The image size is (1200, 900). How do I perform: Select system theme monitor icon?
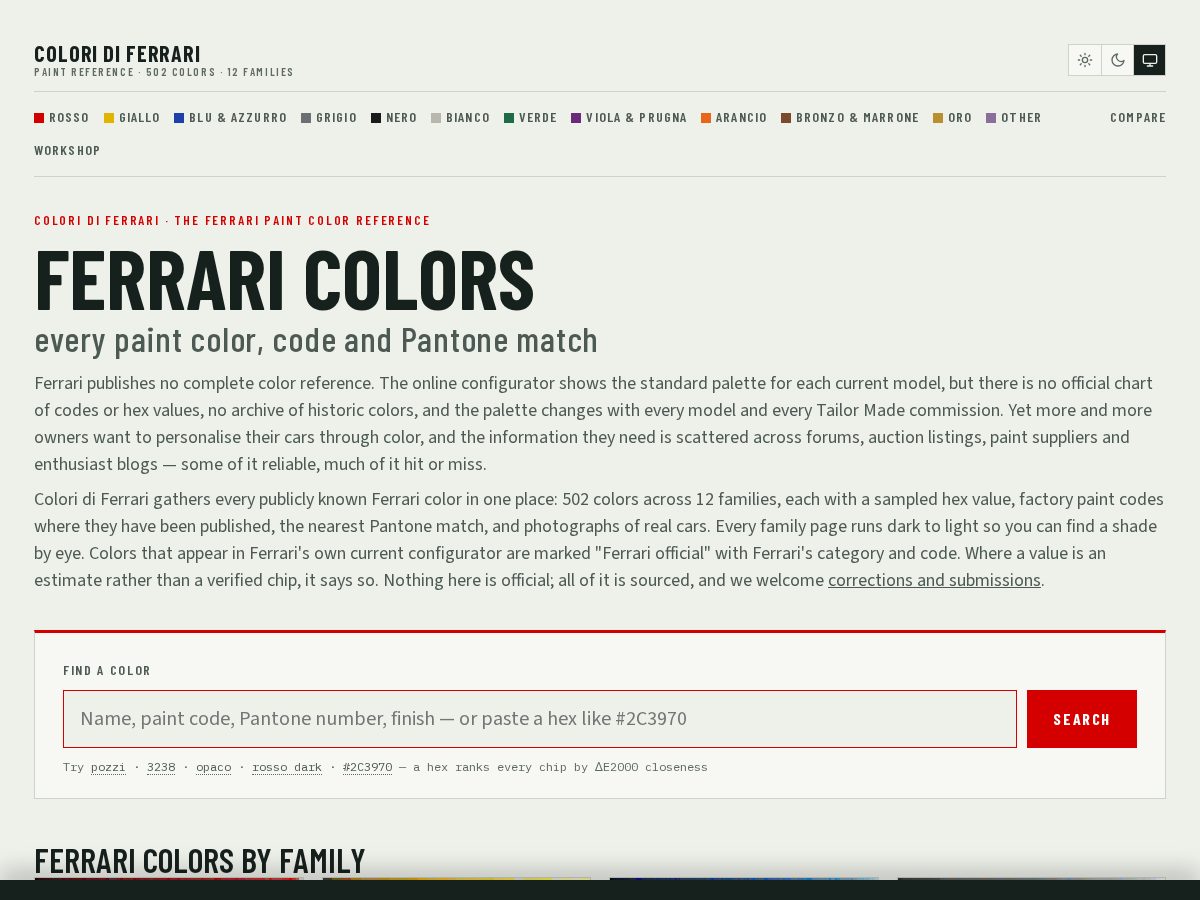point(1150,60)
